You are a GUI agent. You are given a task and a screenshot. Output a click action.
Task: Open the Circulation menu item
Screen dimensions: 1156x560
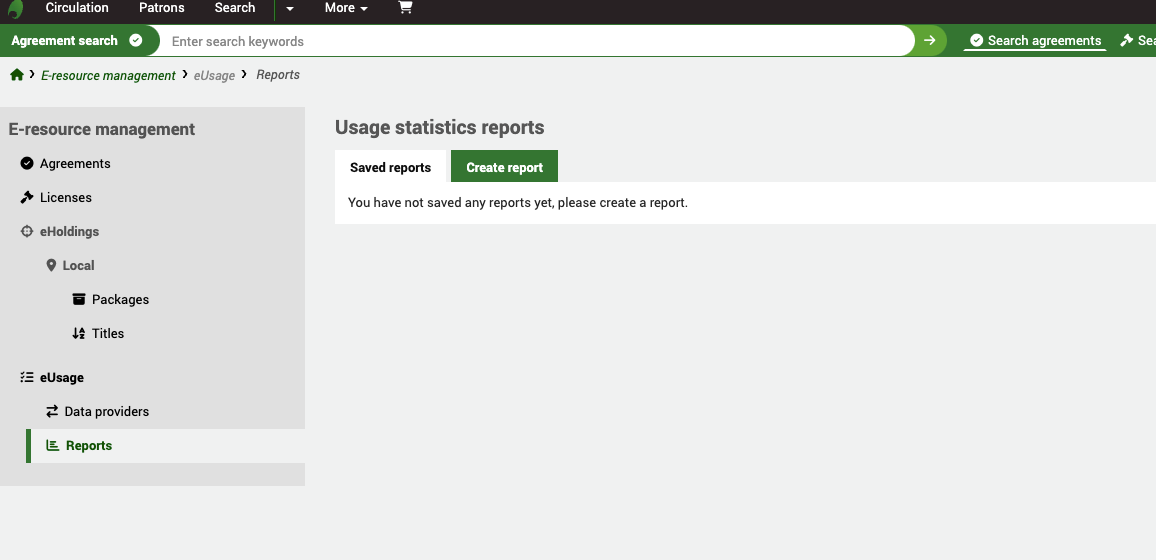[77, 8]
